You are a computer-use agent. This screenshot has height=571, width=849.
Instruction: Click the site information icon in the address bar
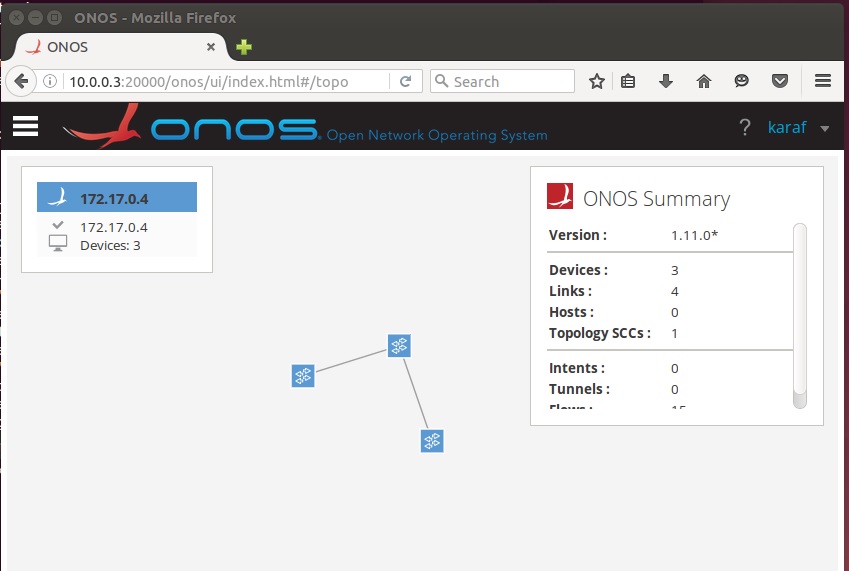point(50,81)
